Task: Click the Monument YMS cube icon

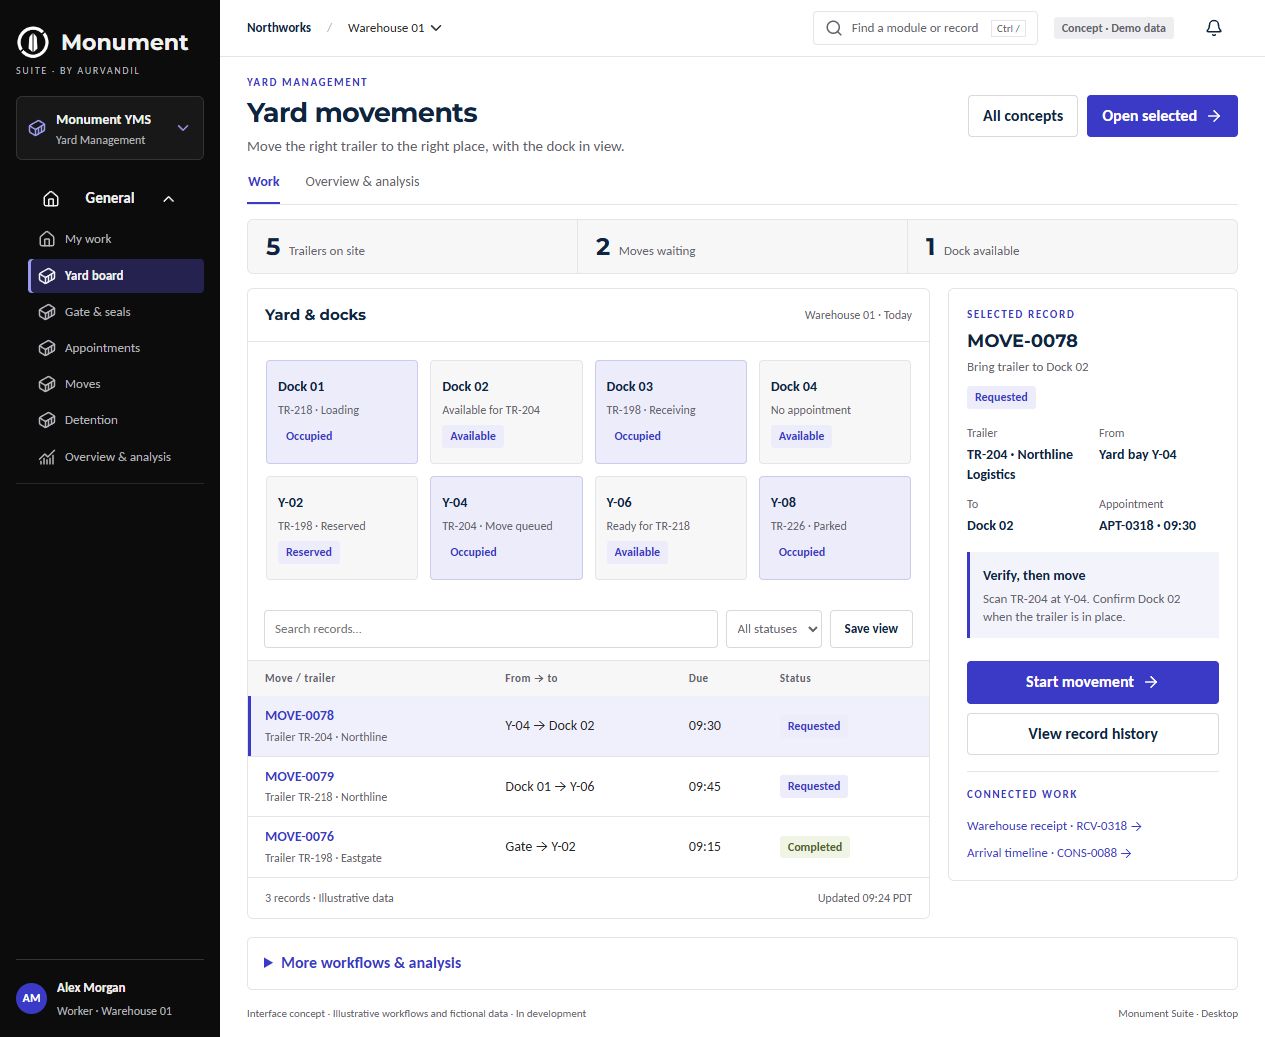Action: pyautogui.click(x=37, y=128)
